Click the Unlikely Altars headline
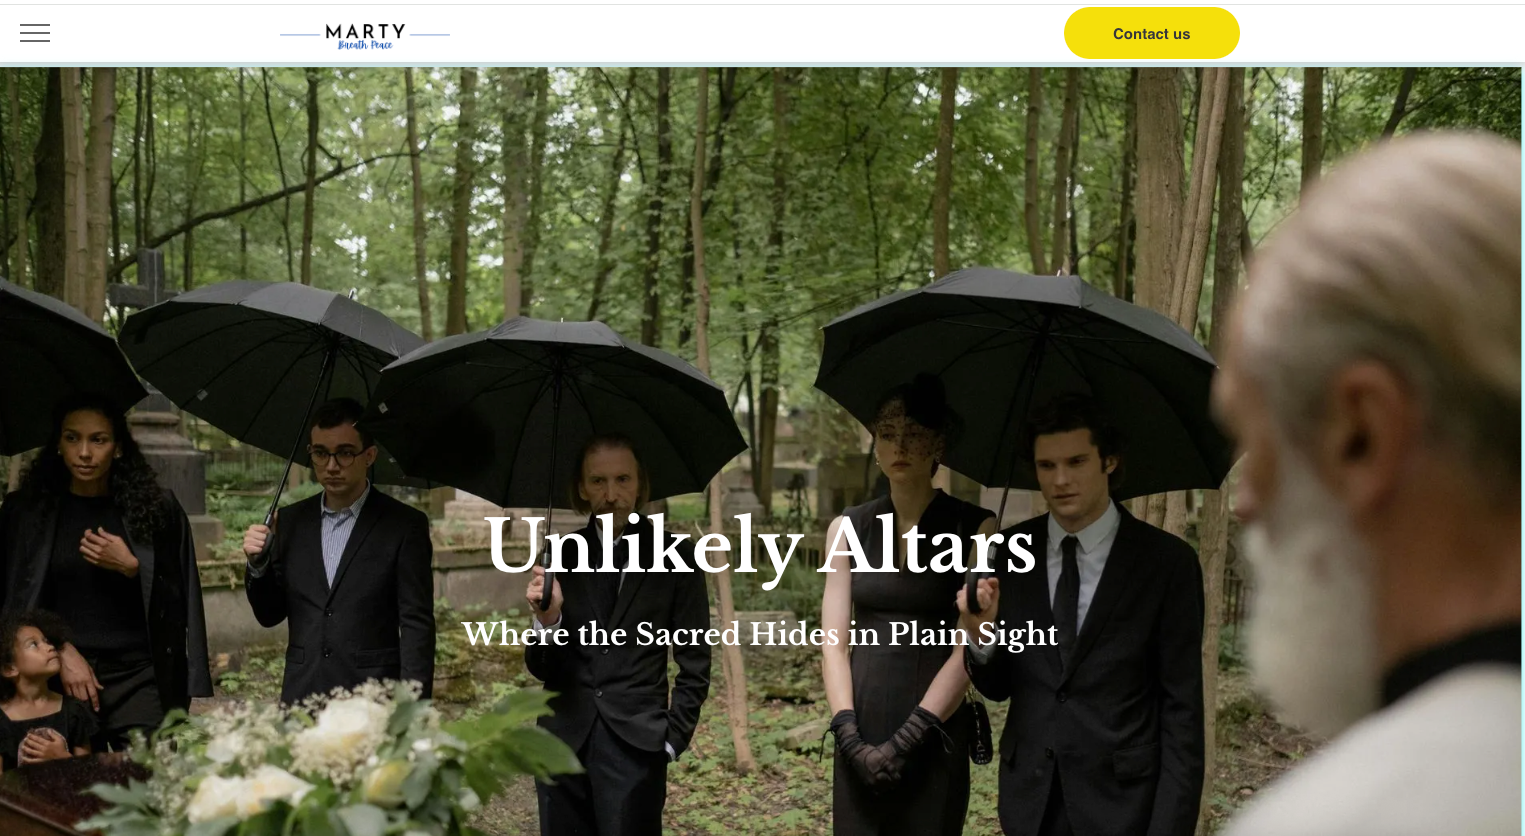The width and height of the screenshot is (1525, 836). [x=760, y=545]
